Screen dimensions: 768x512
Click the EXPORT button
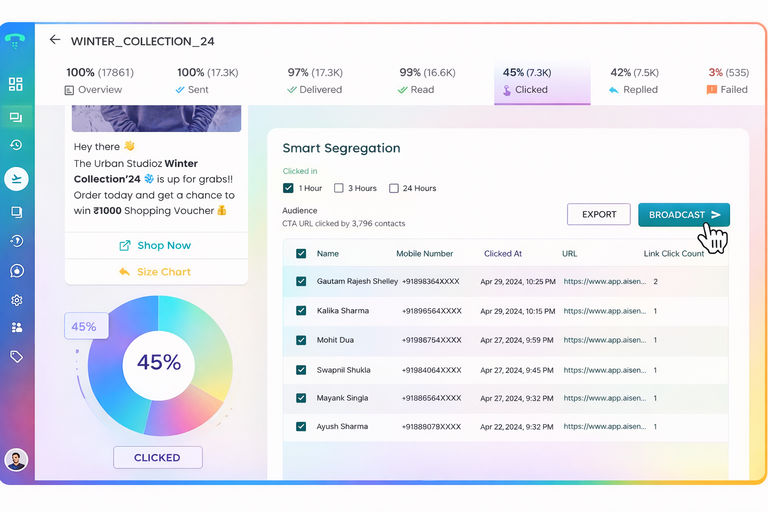[599, 214]
